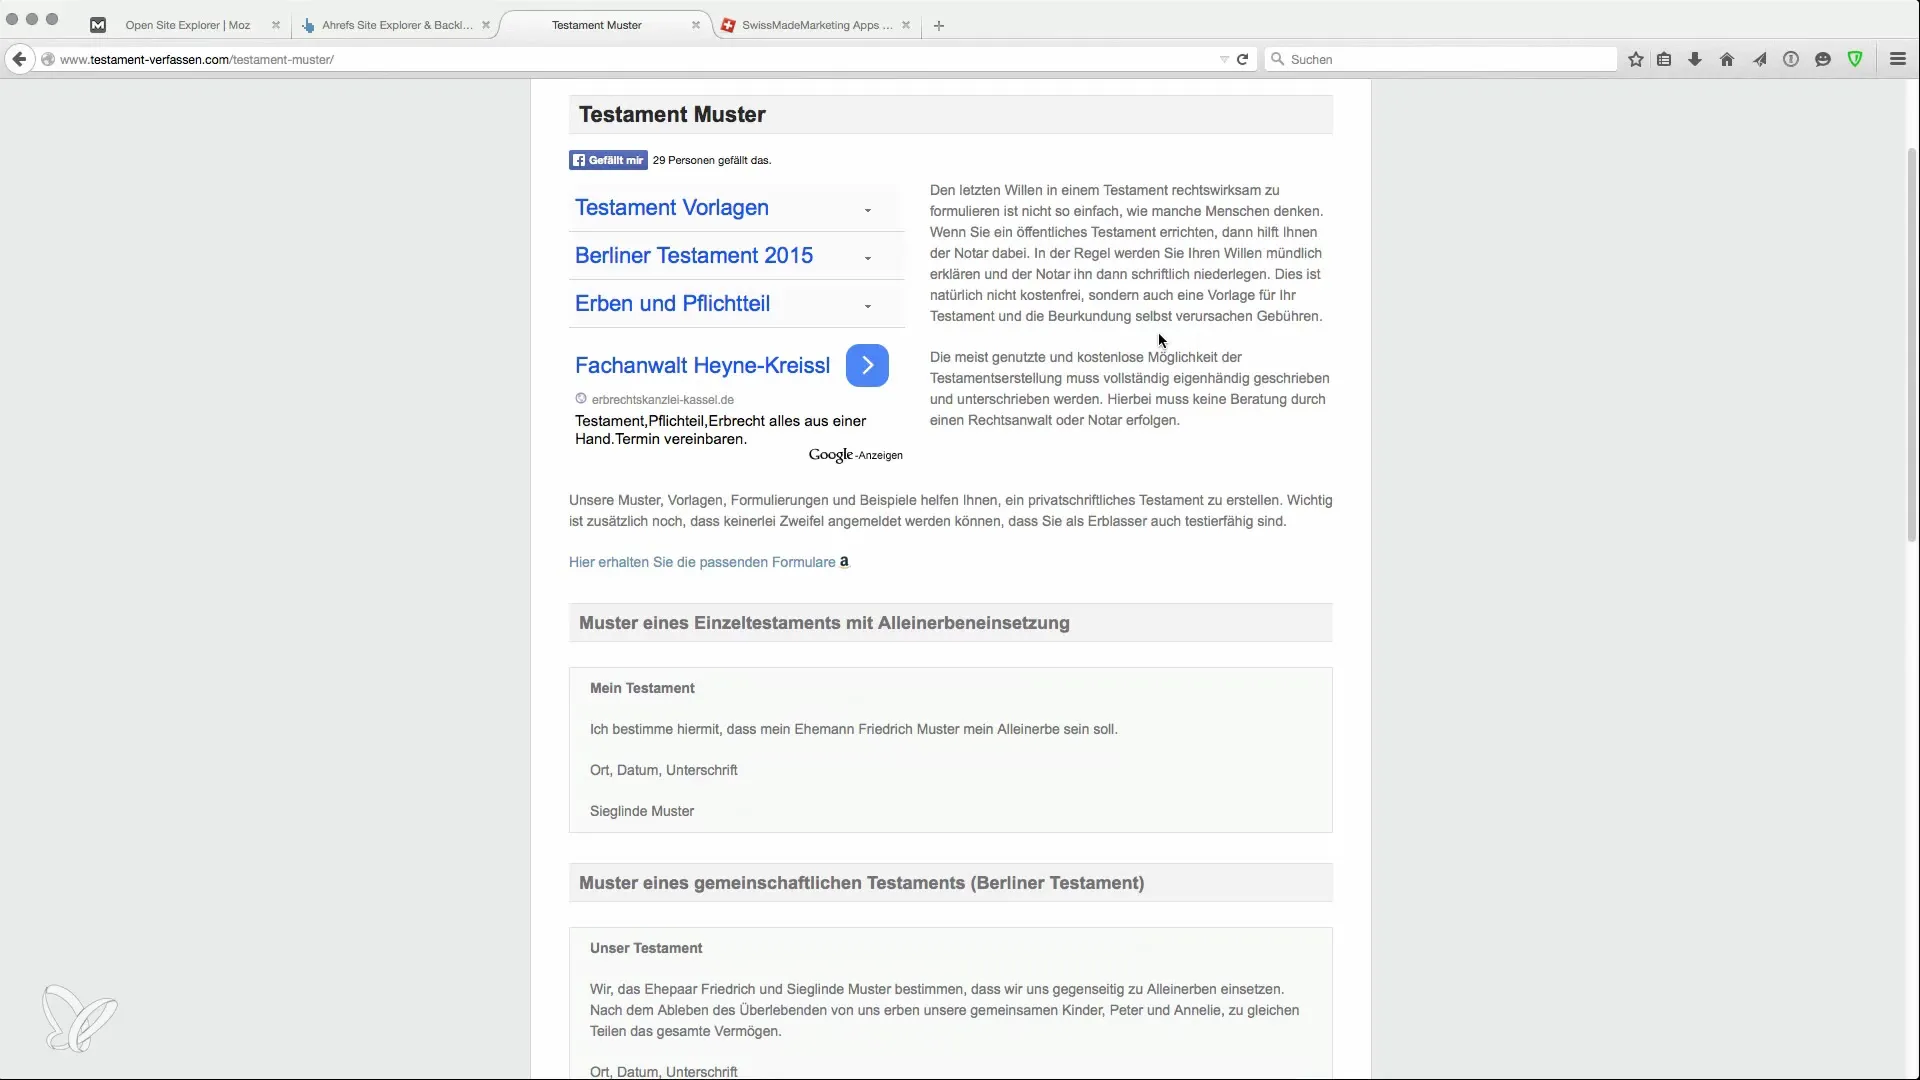Screen dimensions: 1920x1080
Task: Close the SwissMadeMarketing Apps tab
Action: click(x=906, y=25)
